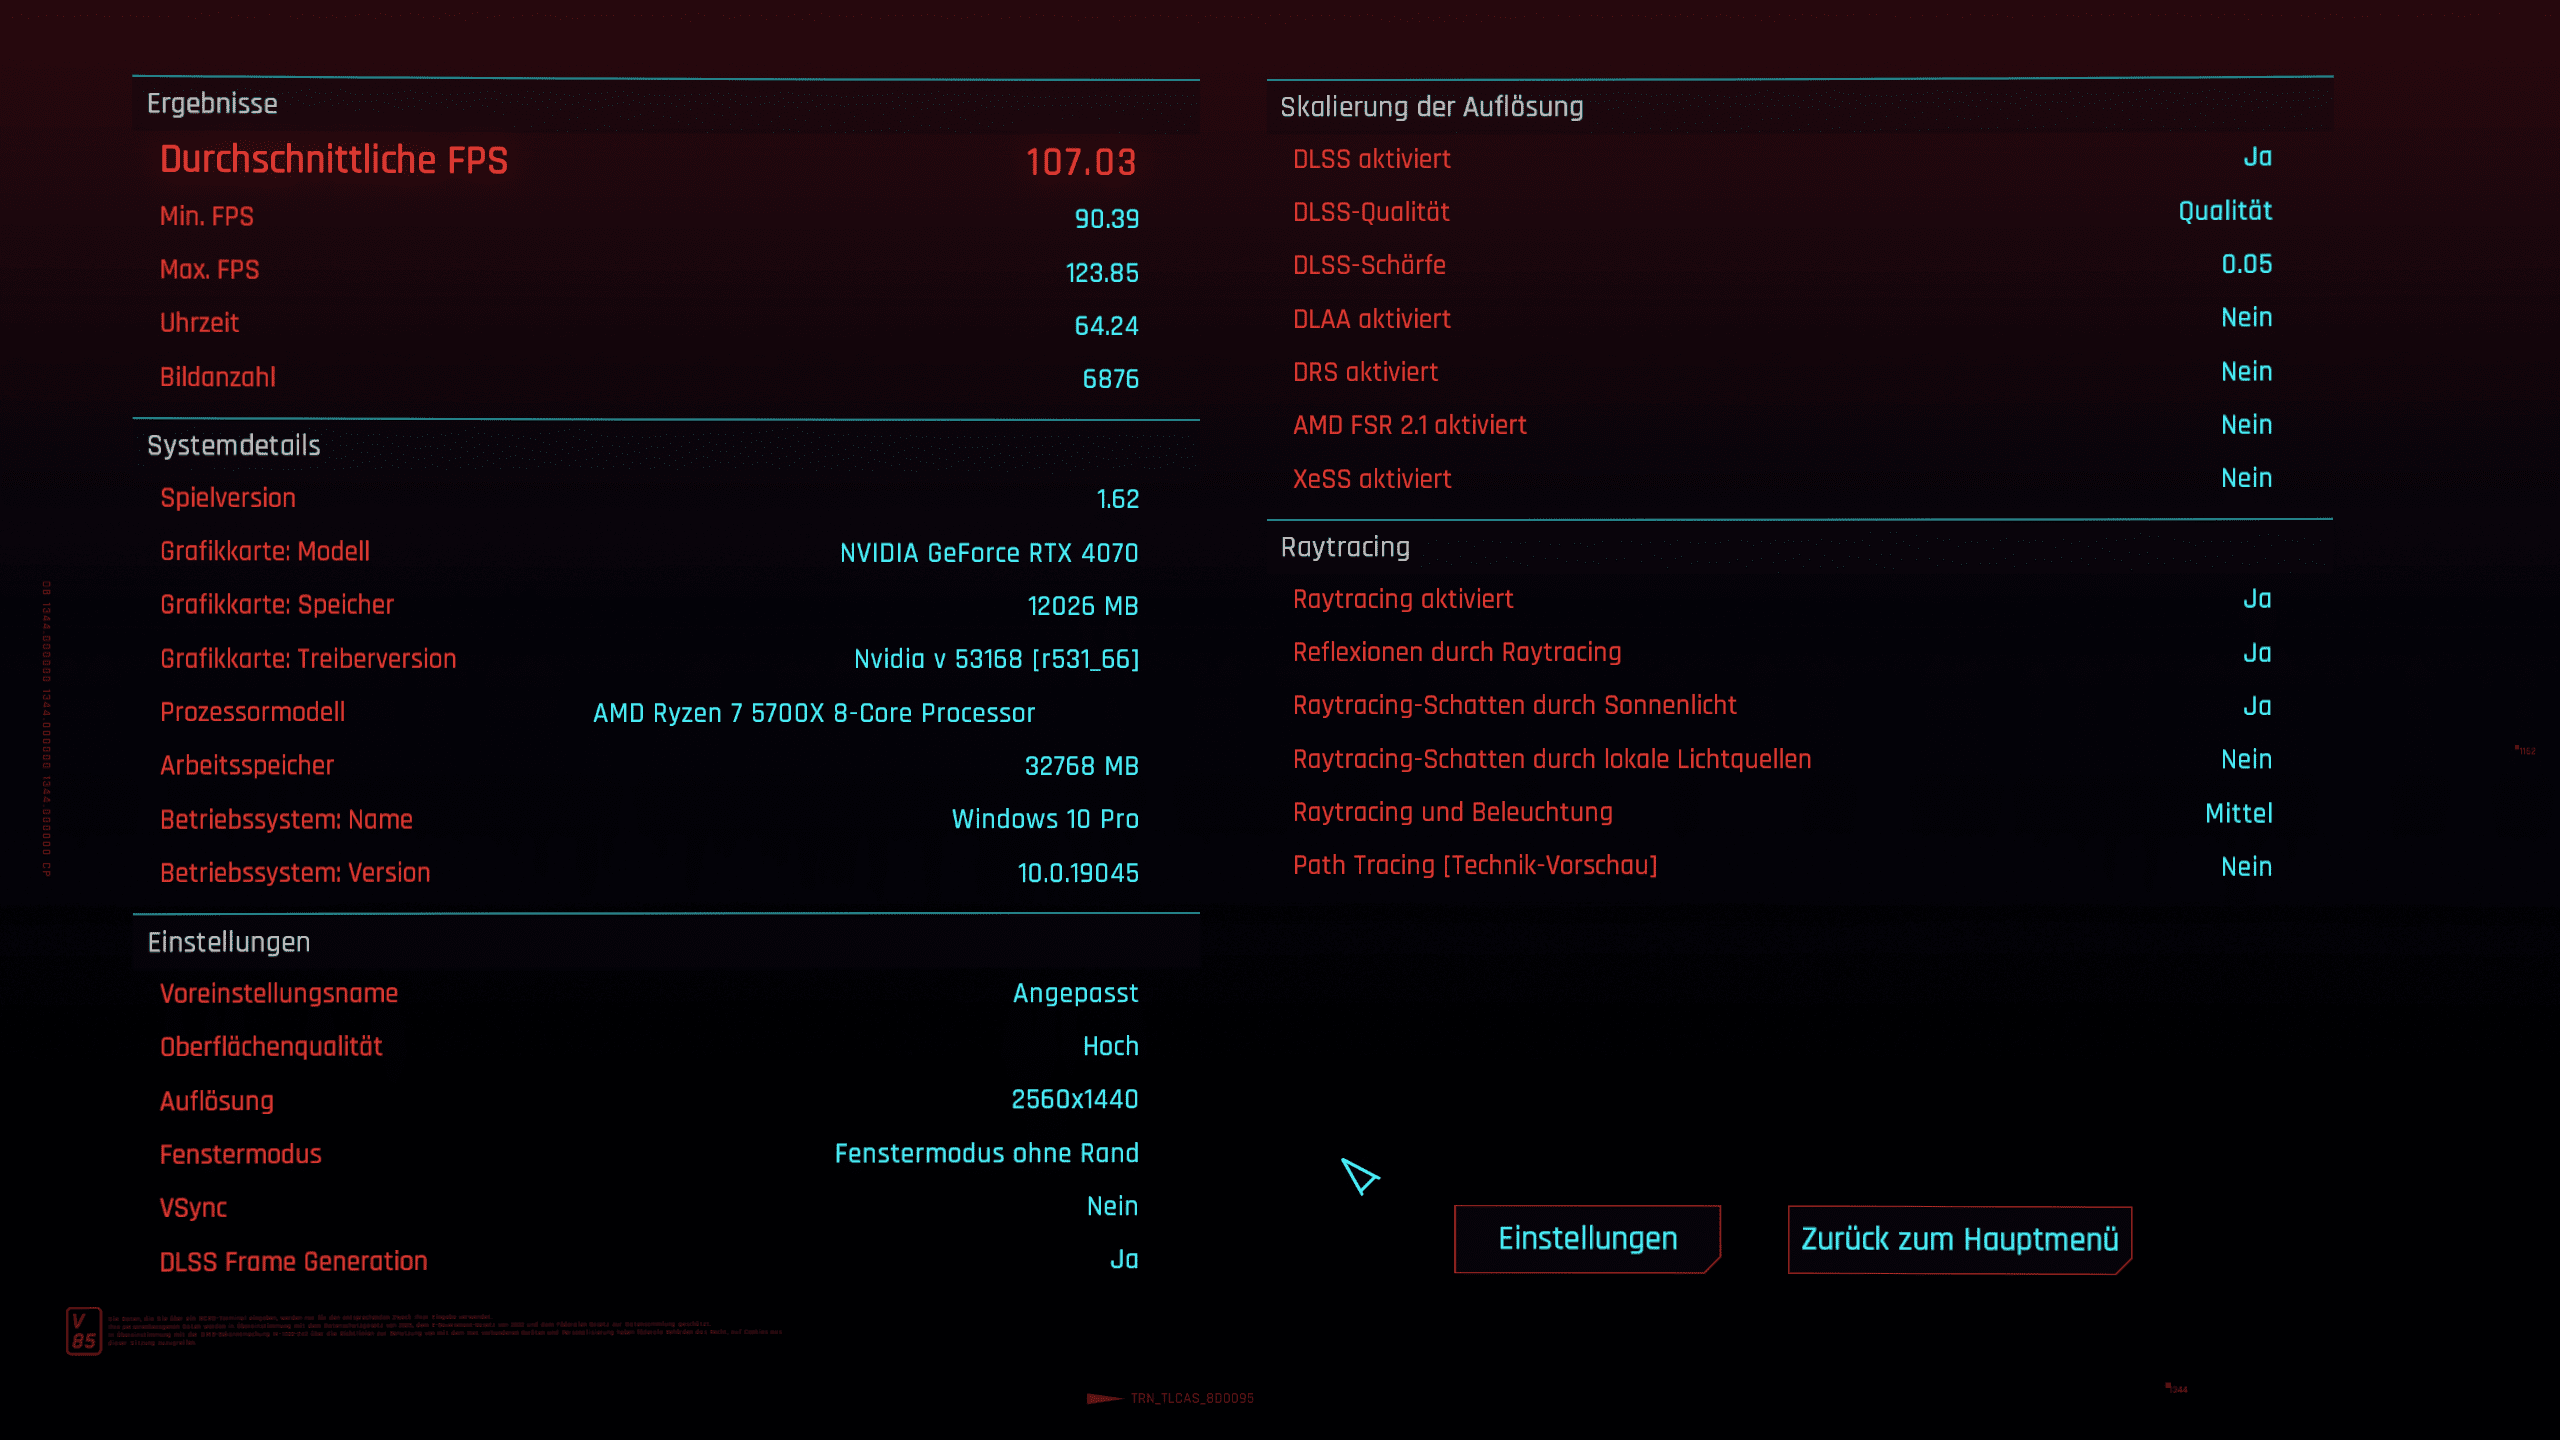
Task: Select the Oberflächenqualität value Hoch
Action: 1110,1046
